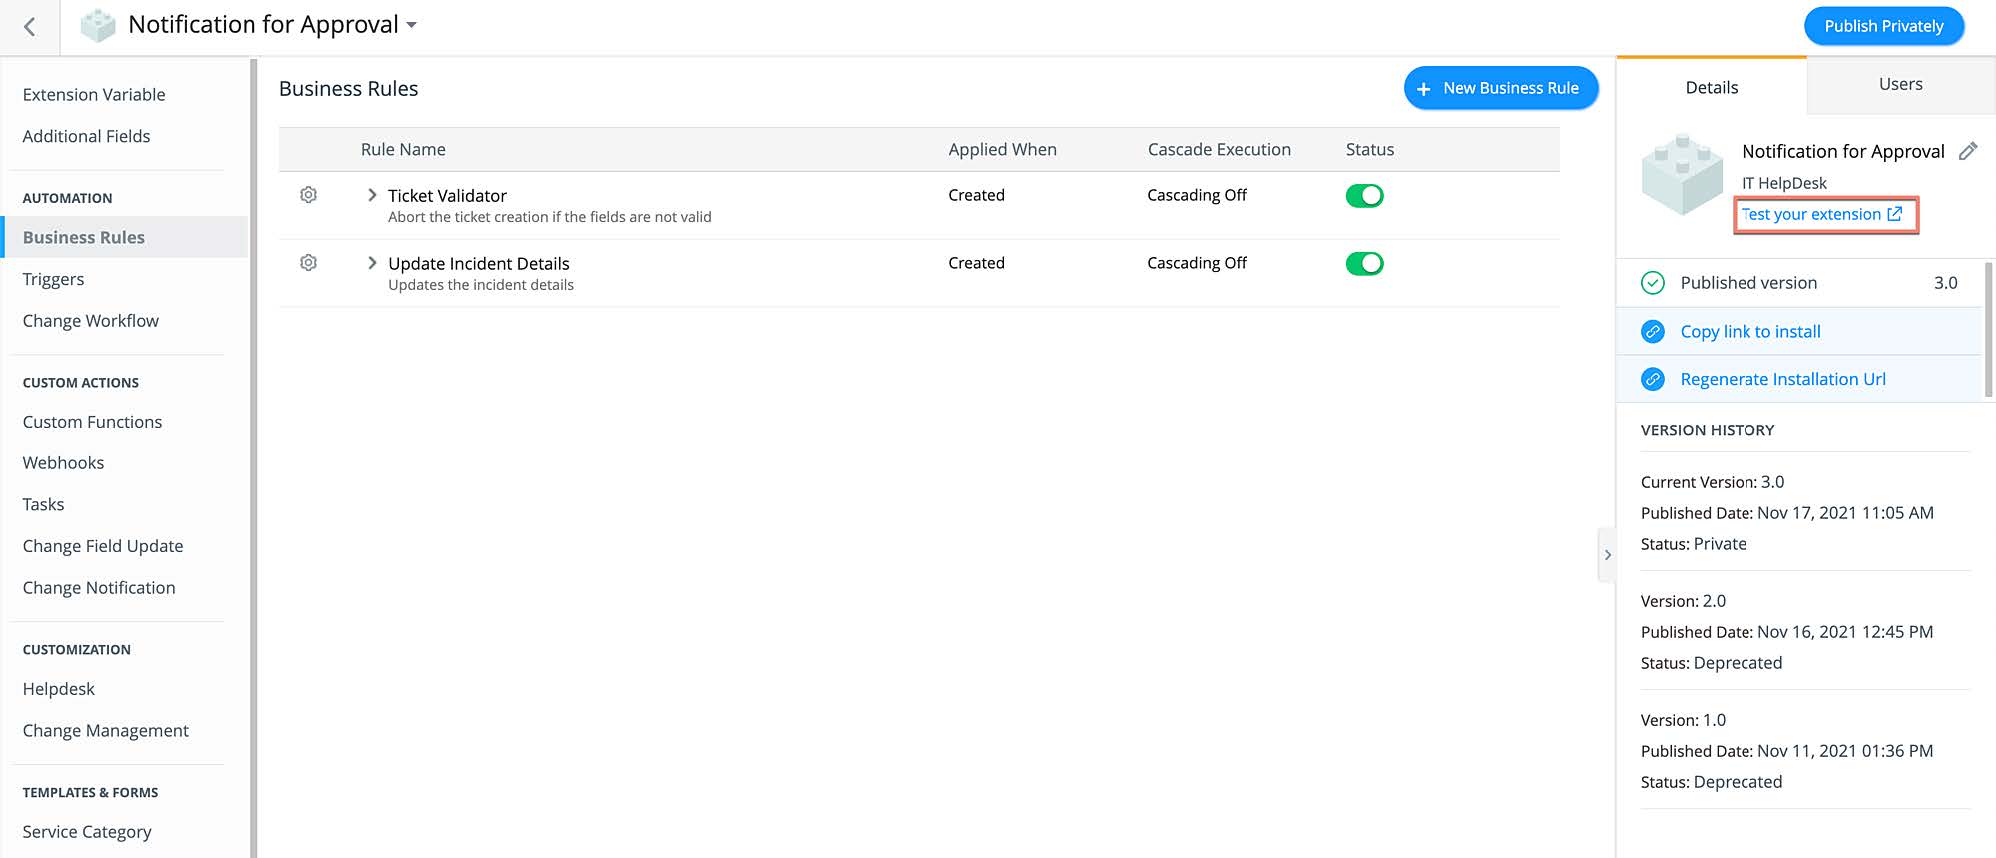The width and height of the screenshot is (1996, 858).
Task: Switch to the Users tab
Action: [1900, 85]
